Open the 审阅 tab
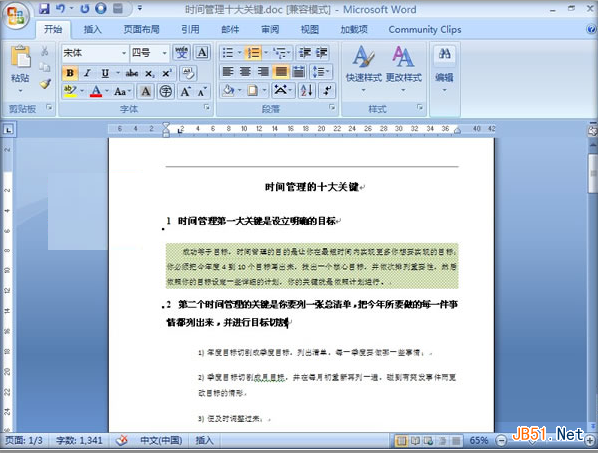This screenshot has height=453, width=598. [x=270, y=29]
